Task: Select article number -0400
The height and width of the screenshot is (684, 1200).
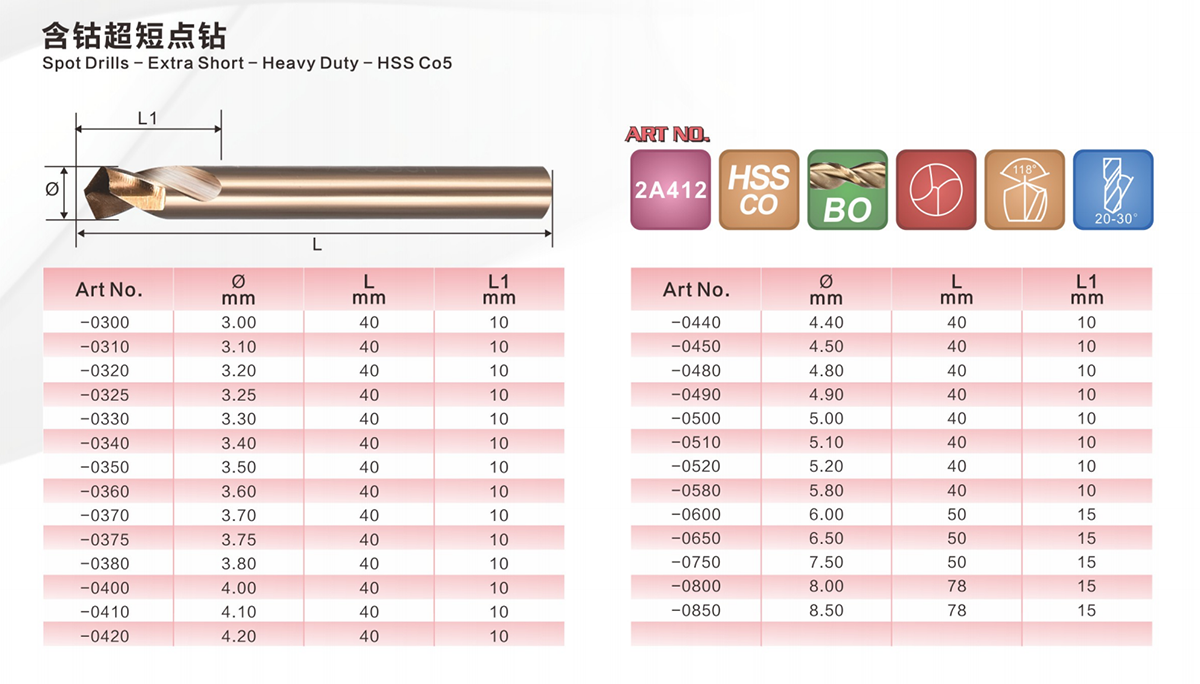Action: click(x=104, y=588)
